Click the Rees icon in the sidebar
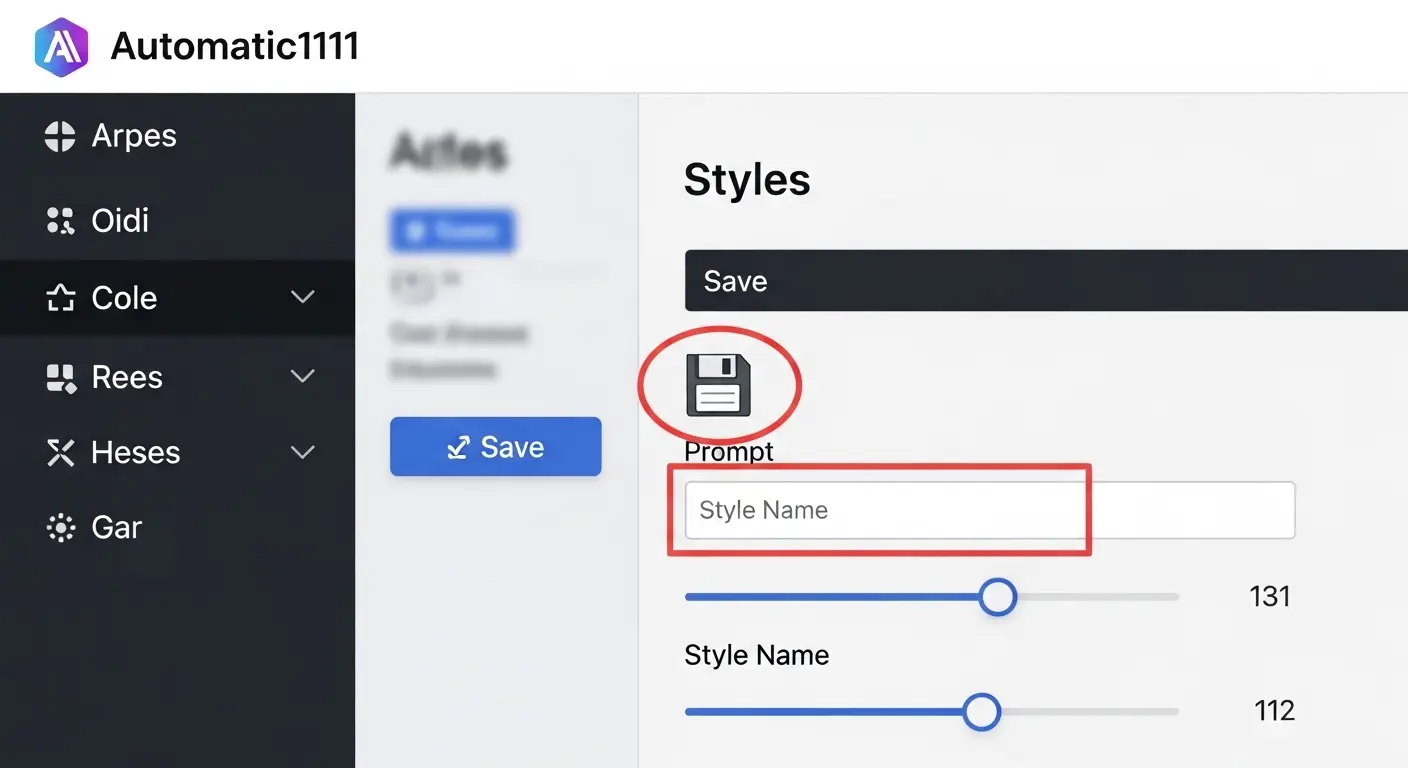 coord(60,377)
